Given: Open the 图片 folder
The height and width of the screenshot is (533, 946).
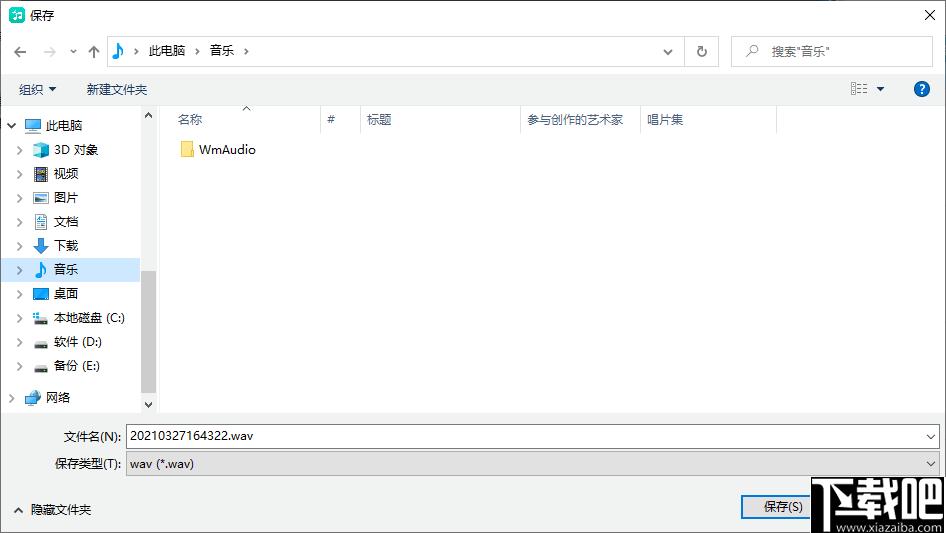Looking at the screenshot, I should (x=66, y=197).
